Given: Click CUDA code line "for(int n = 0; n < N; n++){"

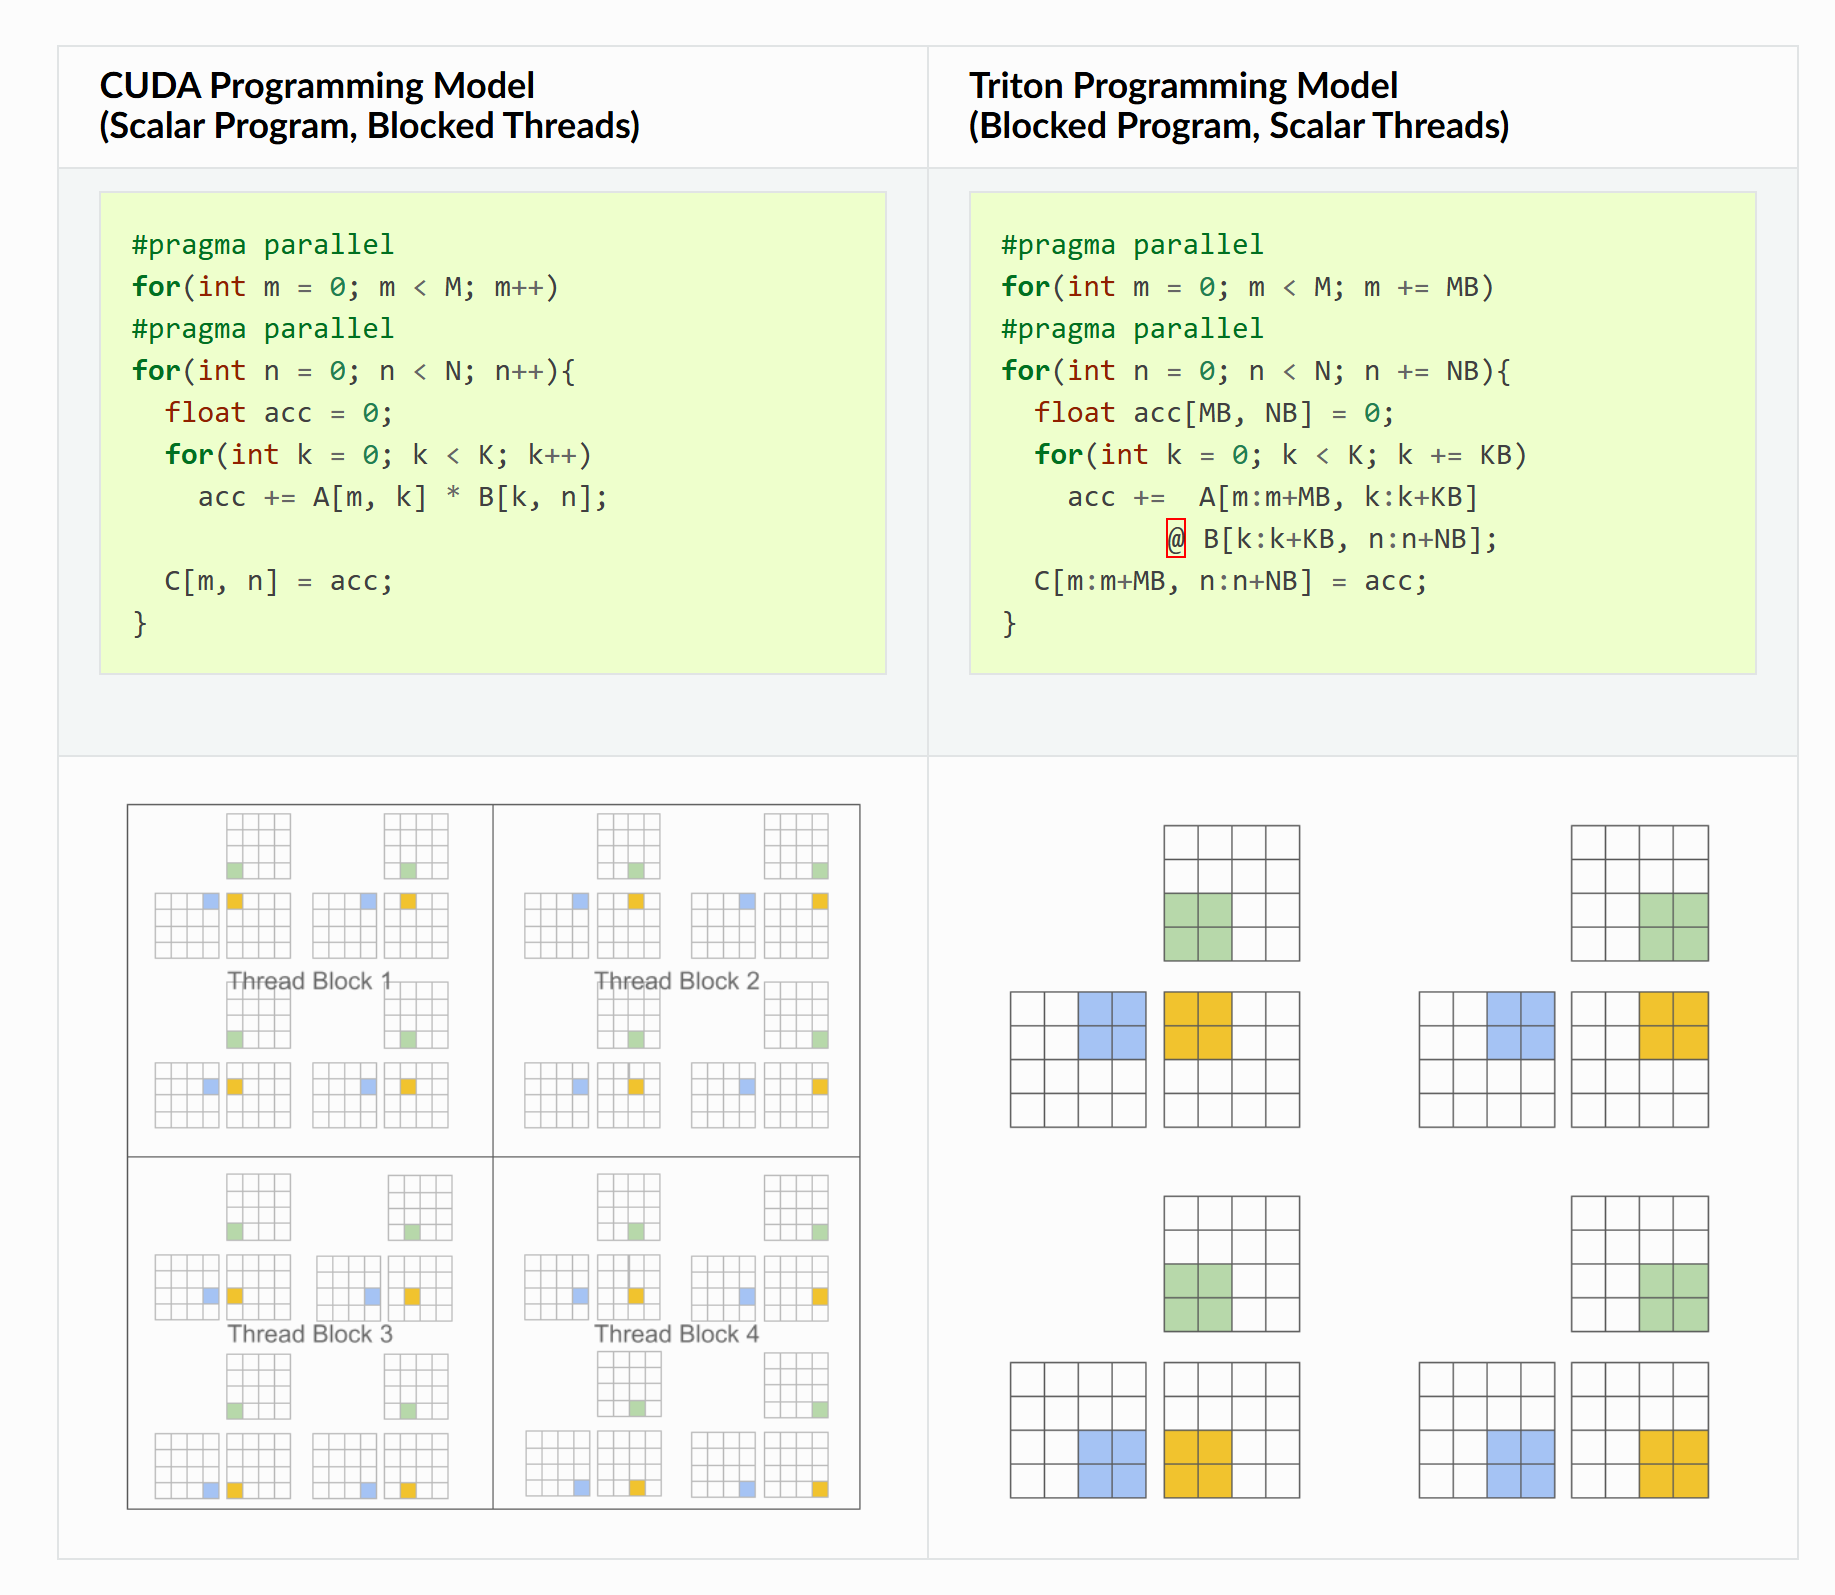Looking at the screenshot, I should click(354, 371).
